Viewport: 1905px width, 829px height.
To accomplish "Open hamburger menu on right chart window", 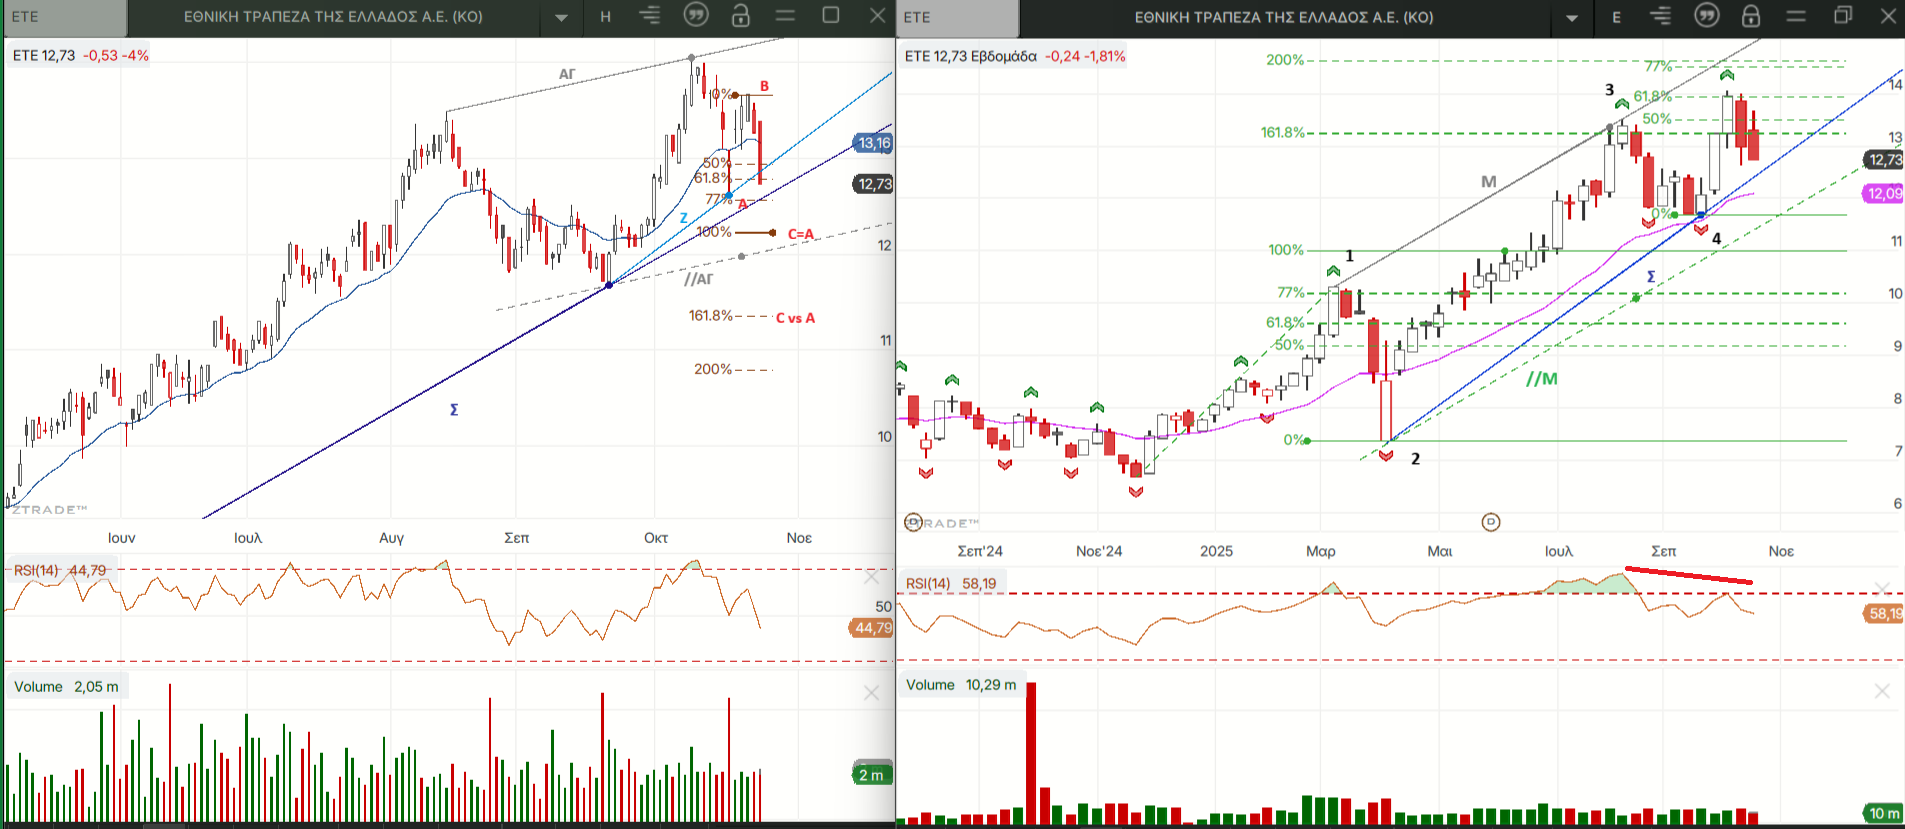I will (1796, 16).
